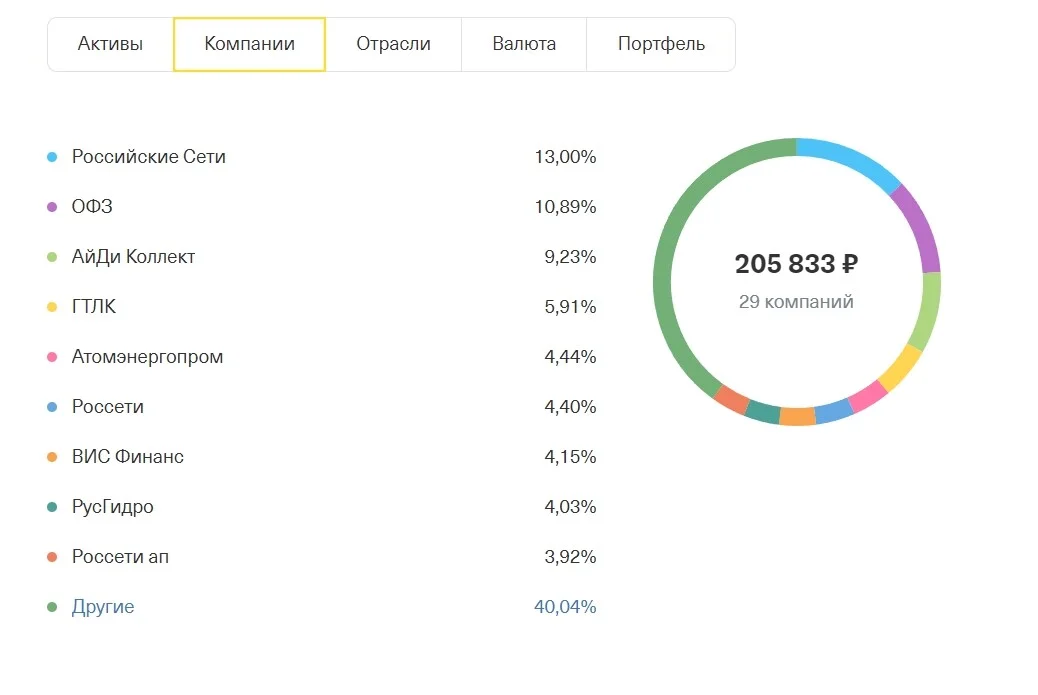Click the light blue donut chart segment
The height and width of the screenshot is (695, 1038).
click(x=851, y=159)
